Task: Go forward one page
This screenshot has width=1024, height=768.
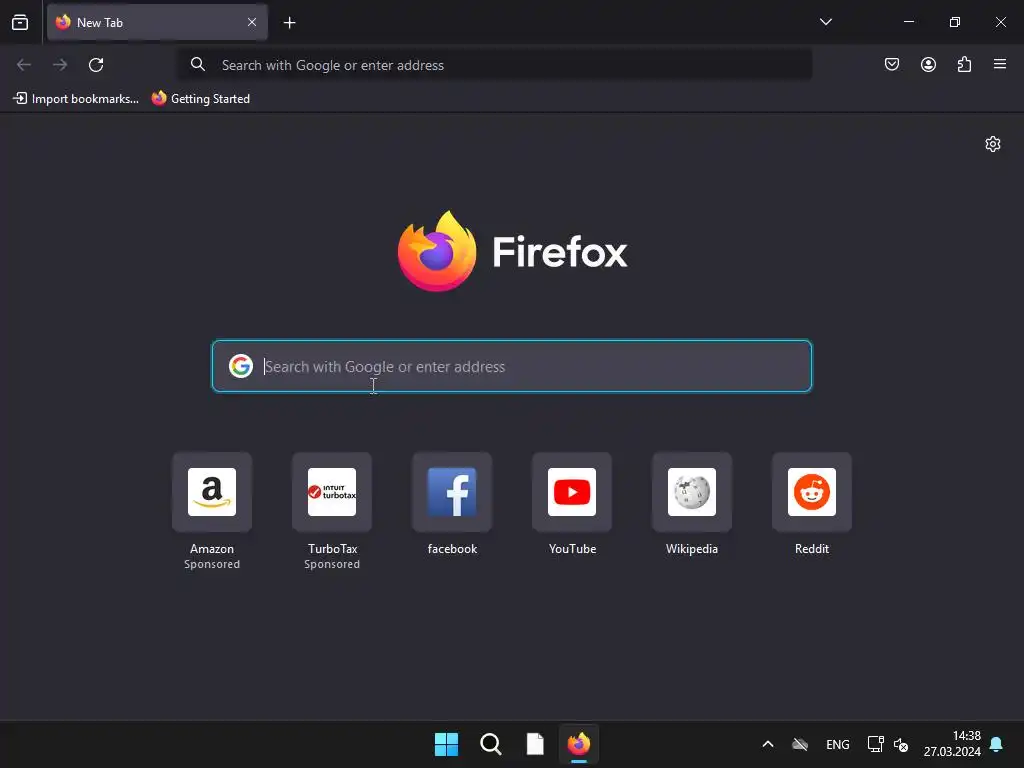Action: [60, 65]
